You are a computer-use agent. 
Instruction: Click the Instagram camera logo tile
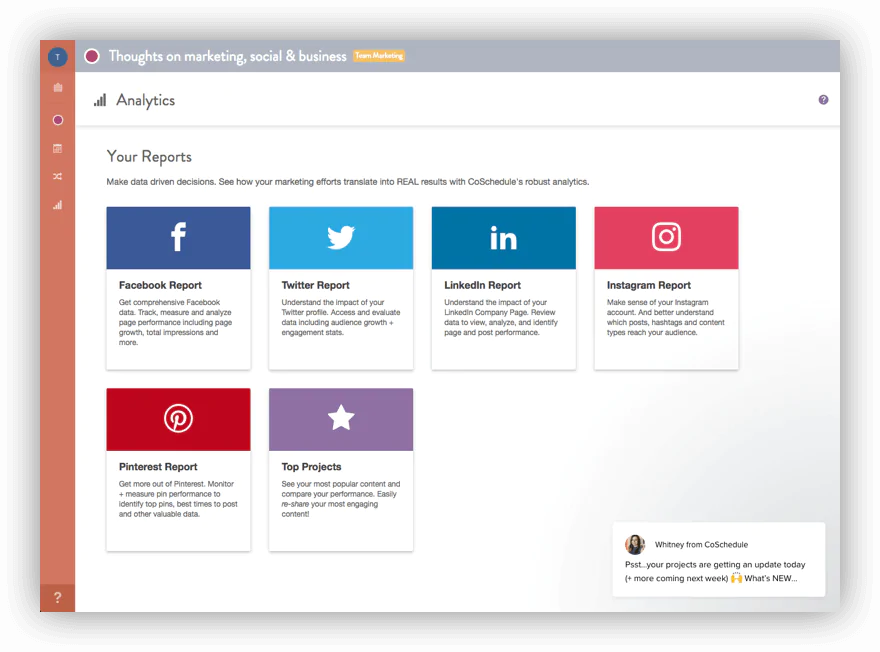click(666, 238)
